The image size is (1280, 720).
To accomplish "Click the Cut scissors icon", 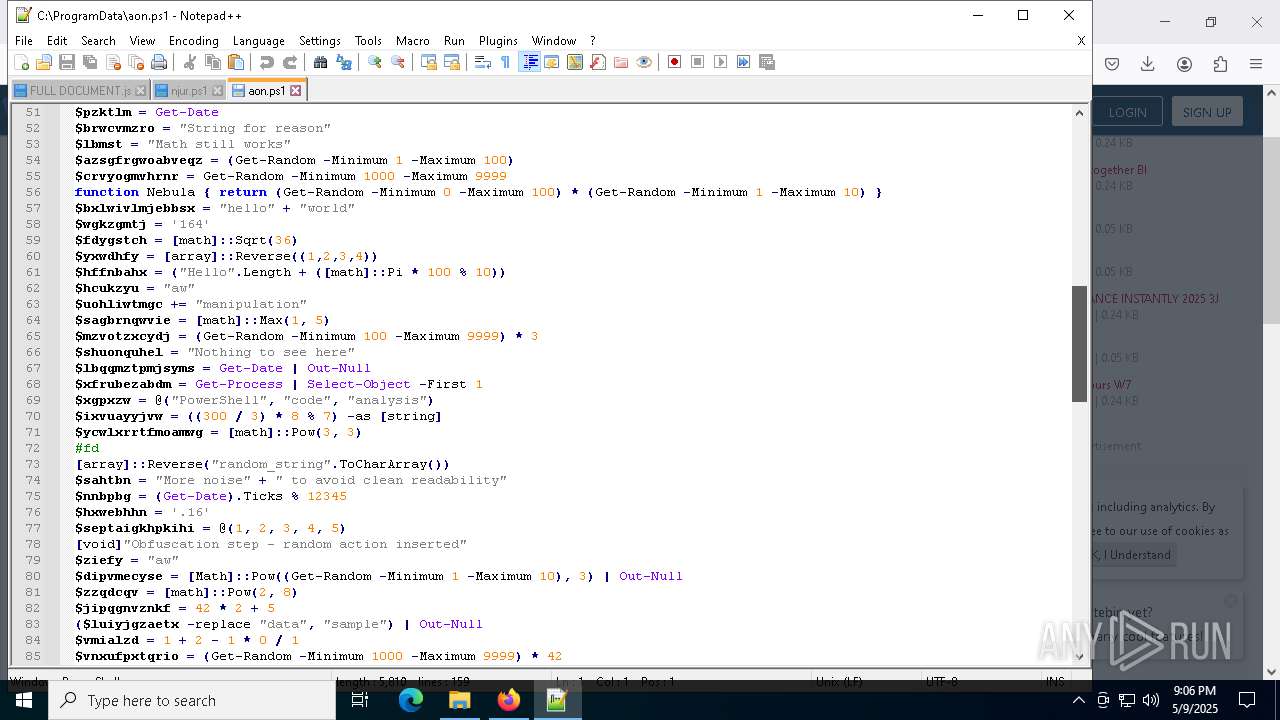I will [189, 62].
